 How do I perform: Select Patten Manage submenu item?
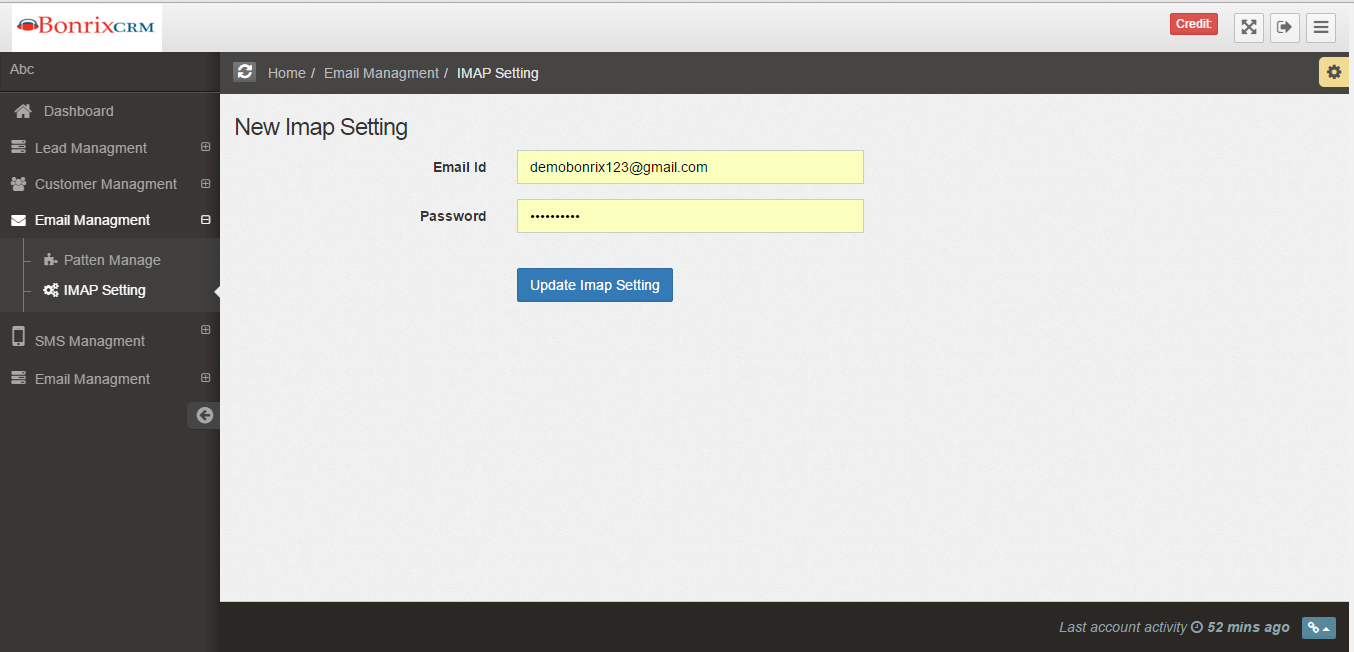[x=112, y=260]
